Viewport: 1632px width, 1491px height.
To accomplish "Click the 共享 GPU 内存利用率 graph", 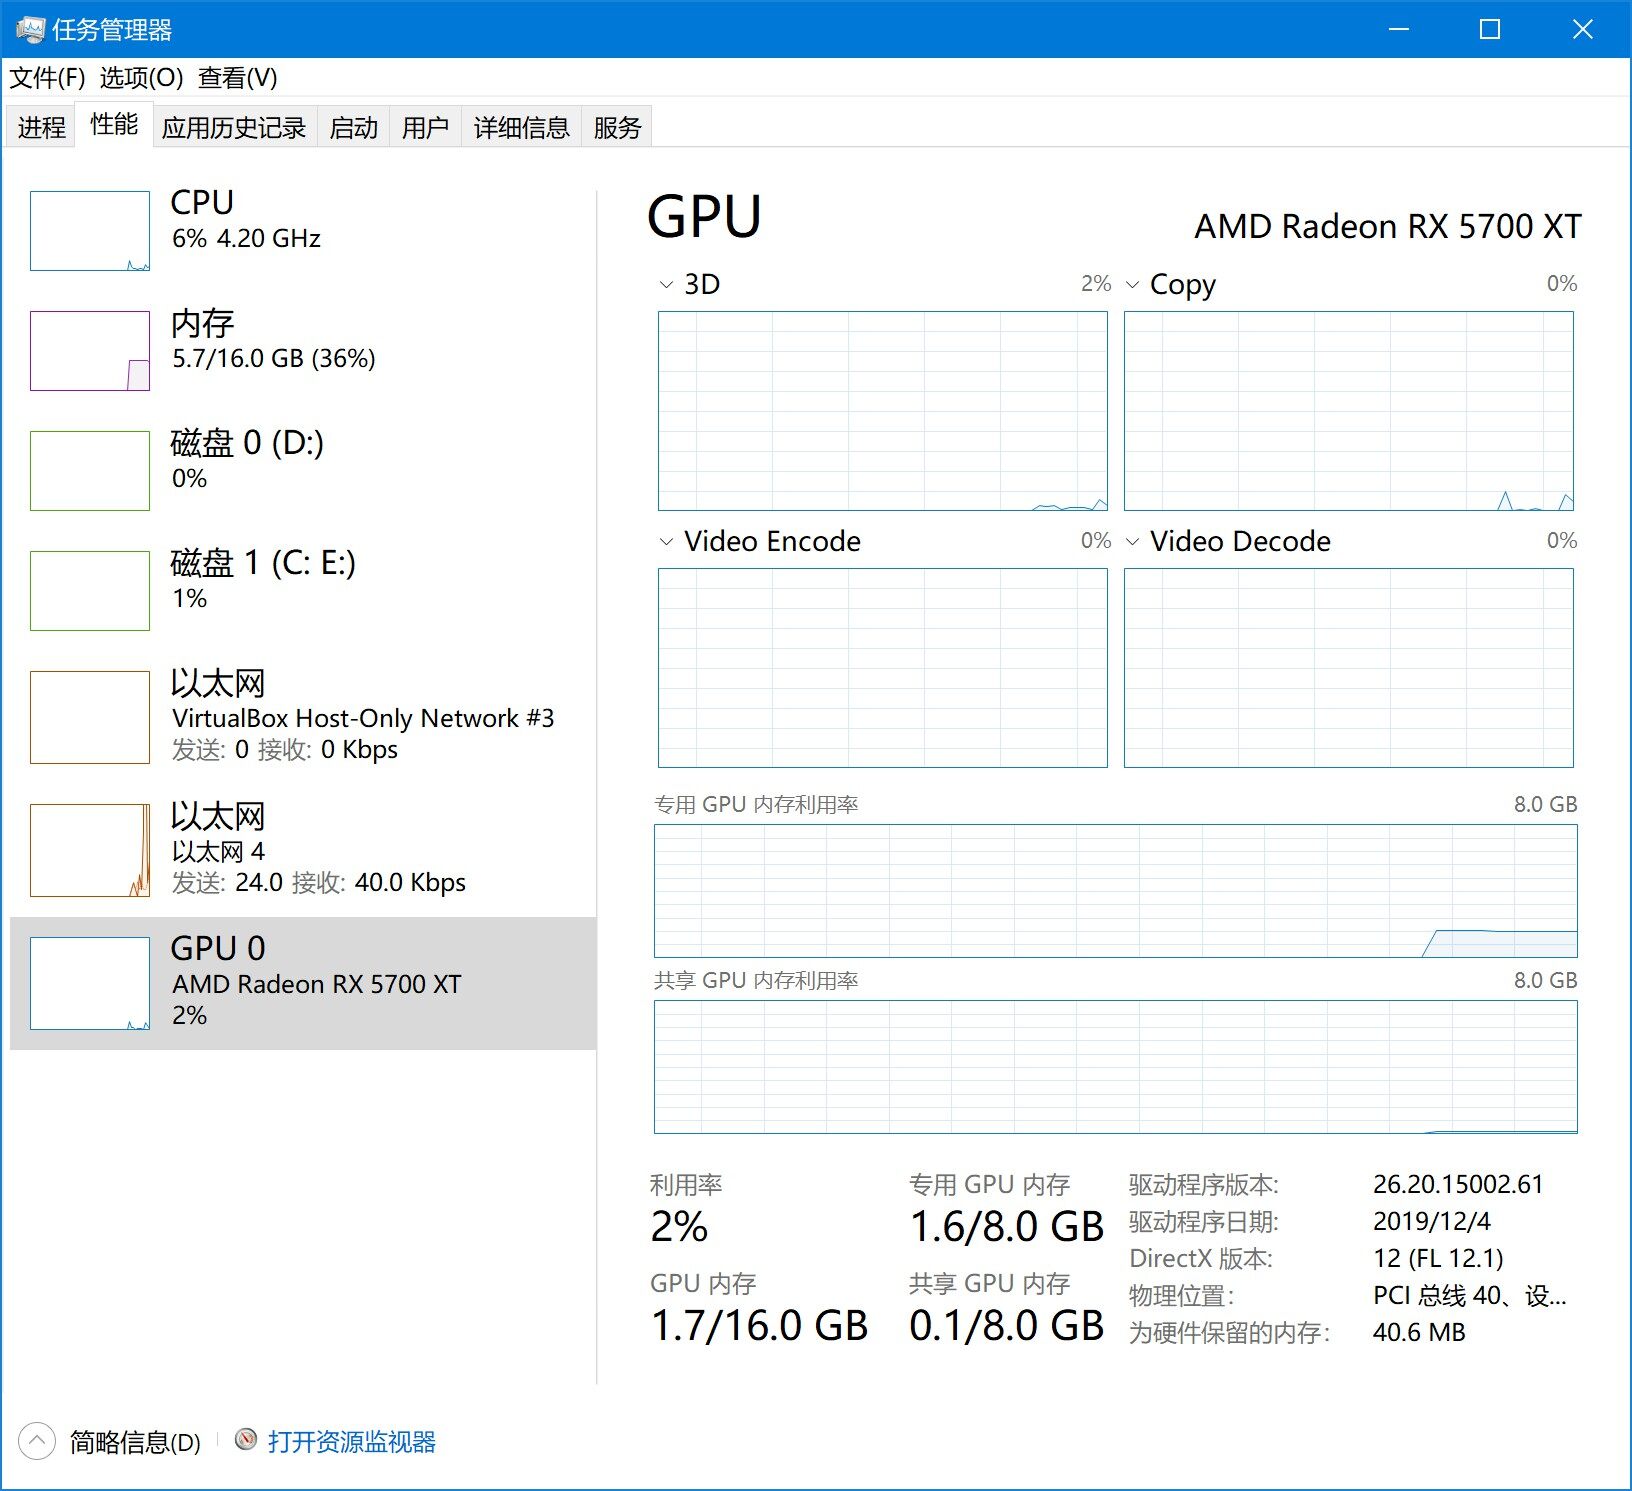I will [1116, 1067].
